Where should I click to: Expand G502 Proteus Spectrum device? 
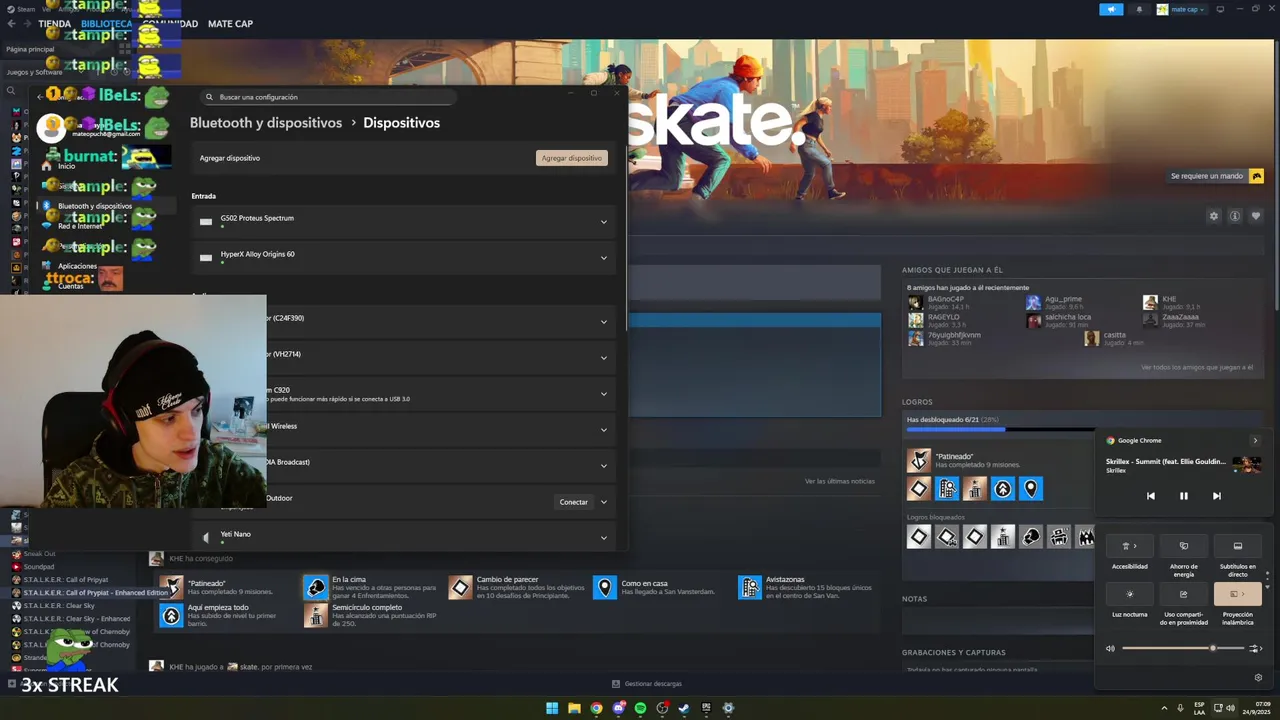604,222
